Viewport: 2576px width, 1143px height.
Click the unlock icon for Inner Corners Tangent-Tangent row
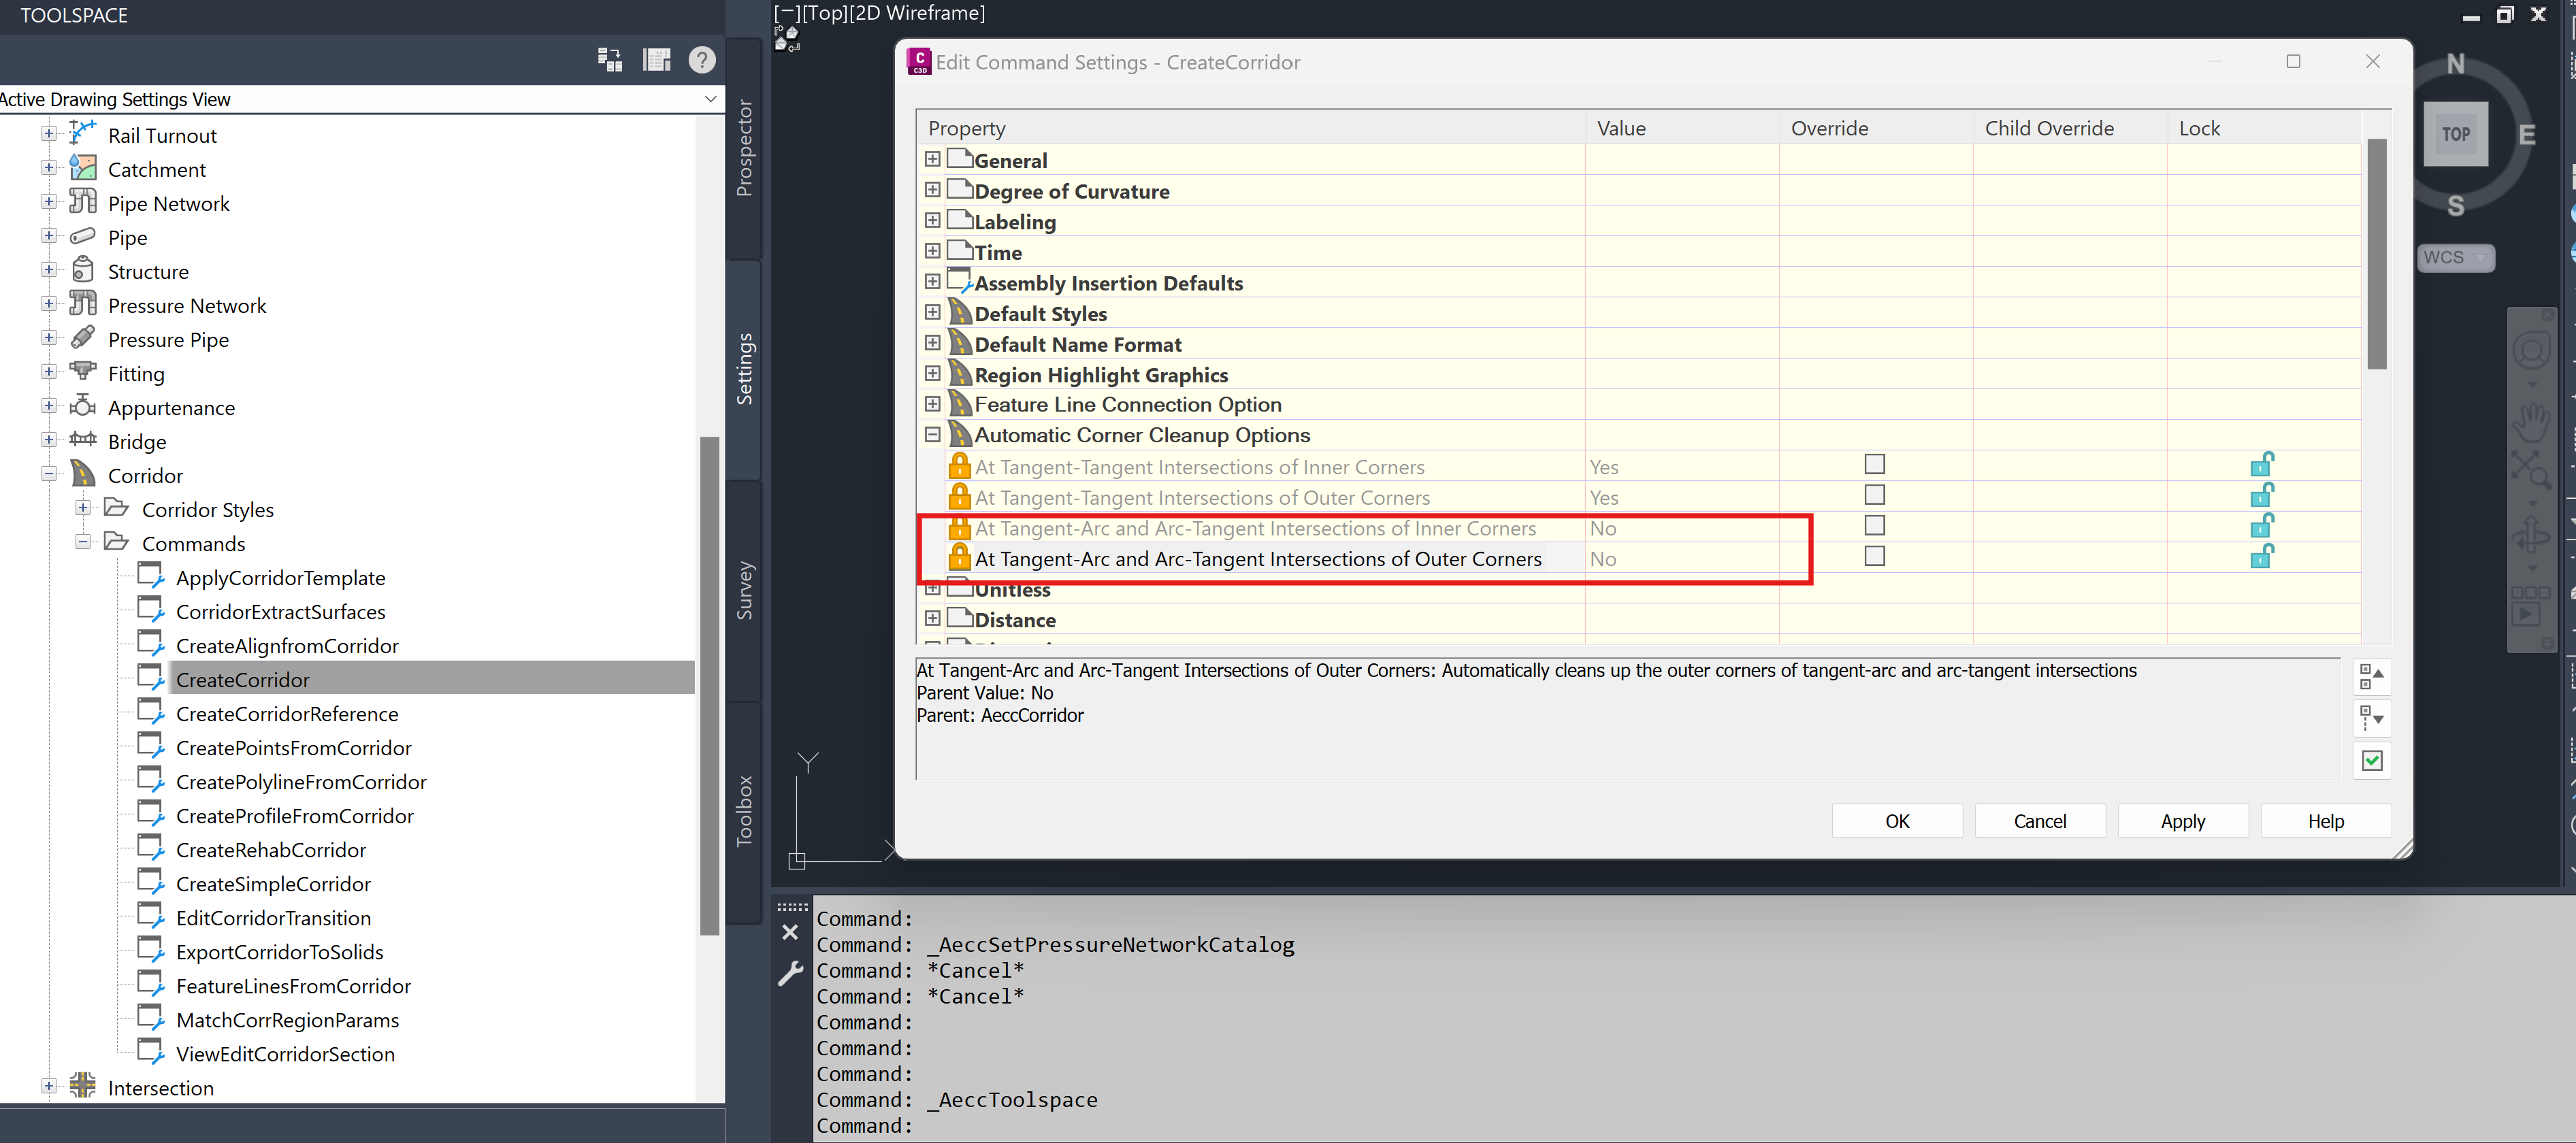coord(2261,465)
